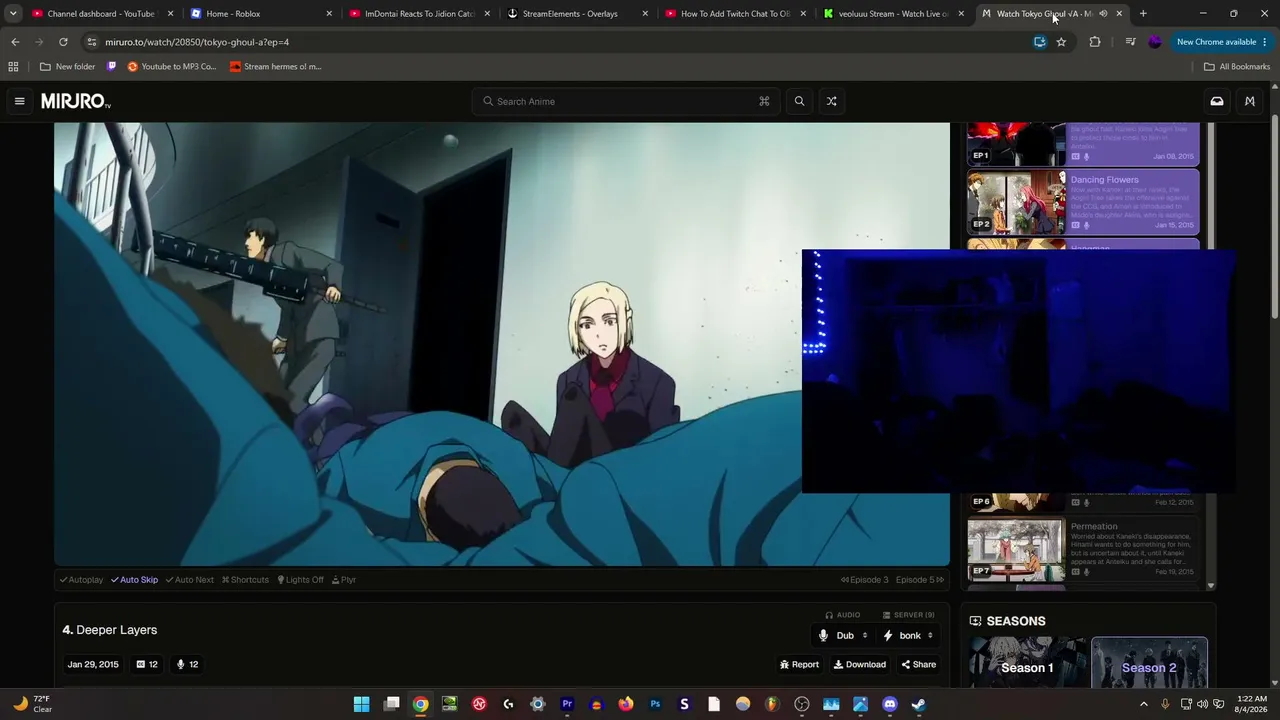Screen dimensions: 1280x720
Task: Open the clock showing 1:22 AM
Action: [1252, 704]
